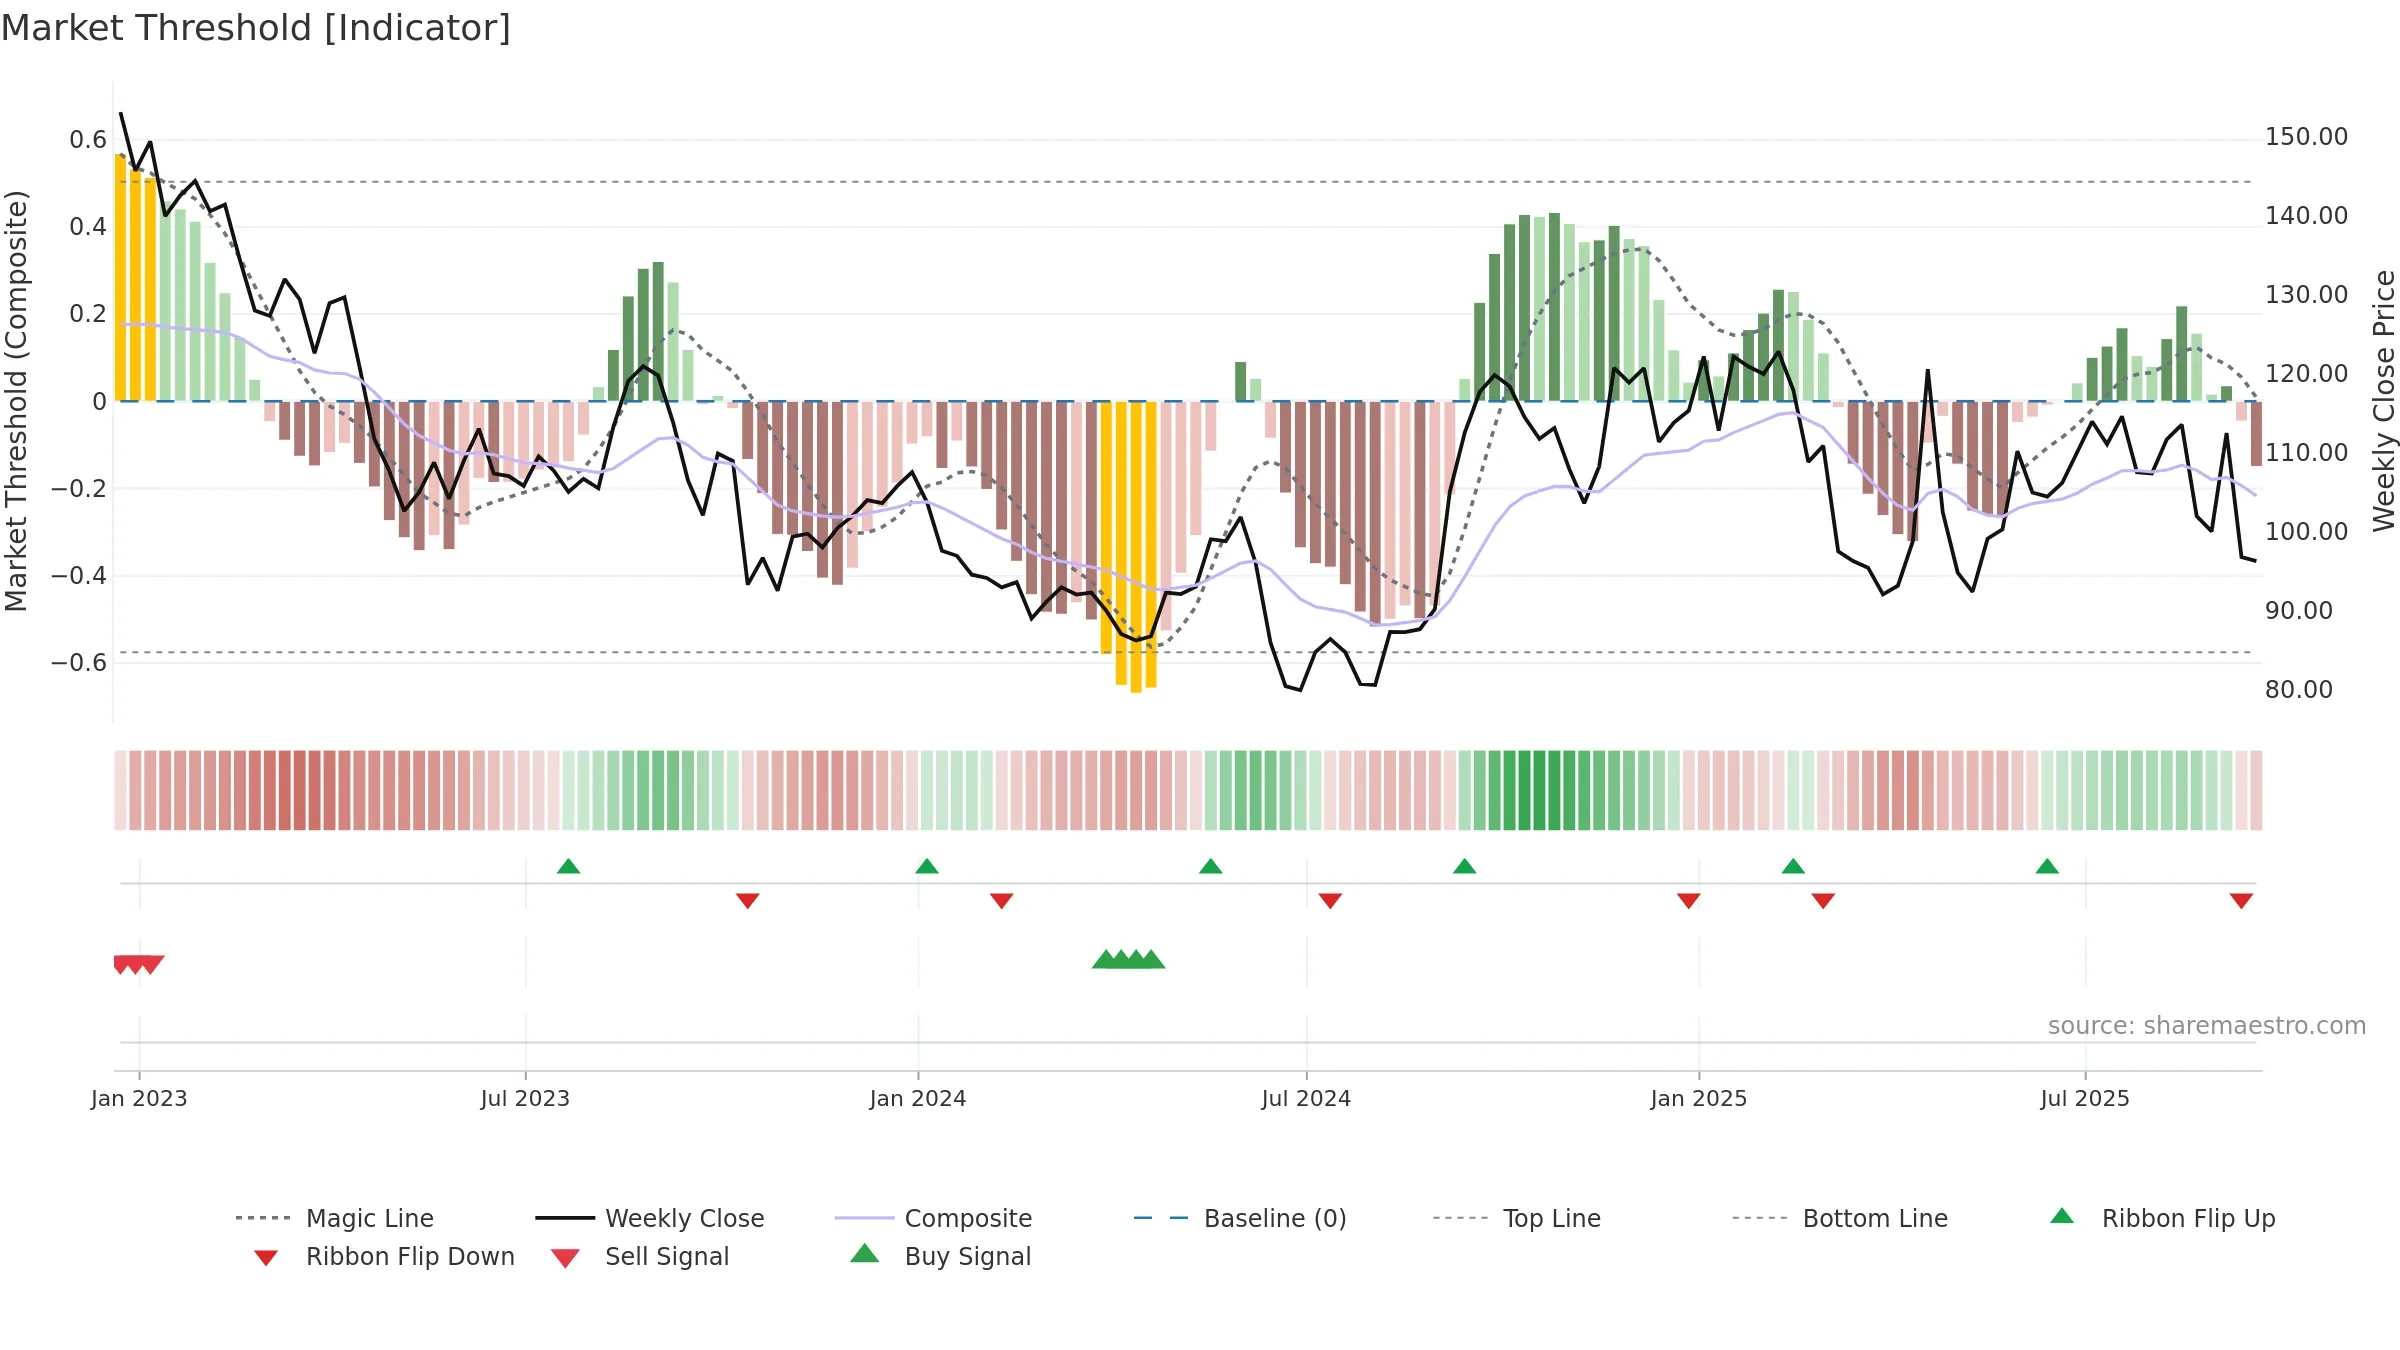Click the source: sharemaestro.com text
Viewport: 2400px width, 1350px height.
point(2207,1026)
